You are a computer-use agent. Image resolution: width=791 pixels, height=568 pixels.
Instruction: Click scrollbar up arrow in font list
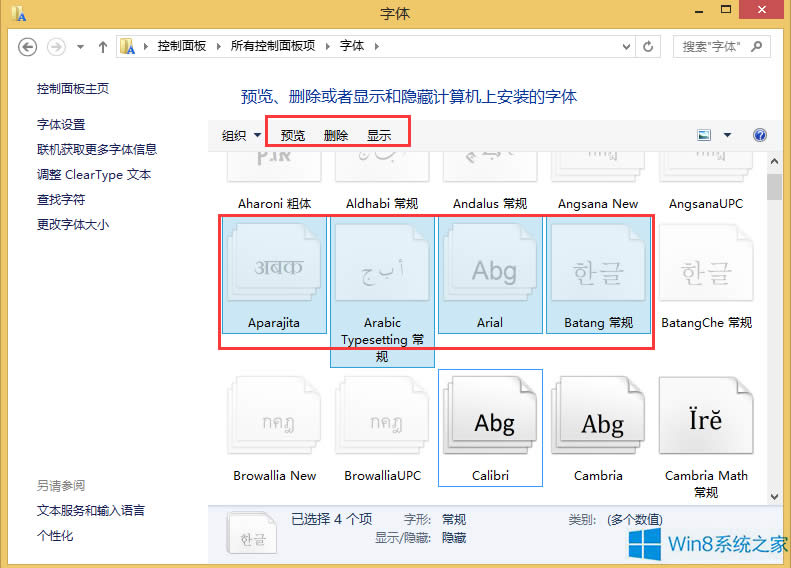[774, 161]
